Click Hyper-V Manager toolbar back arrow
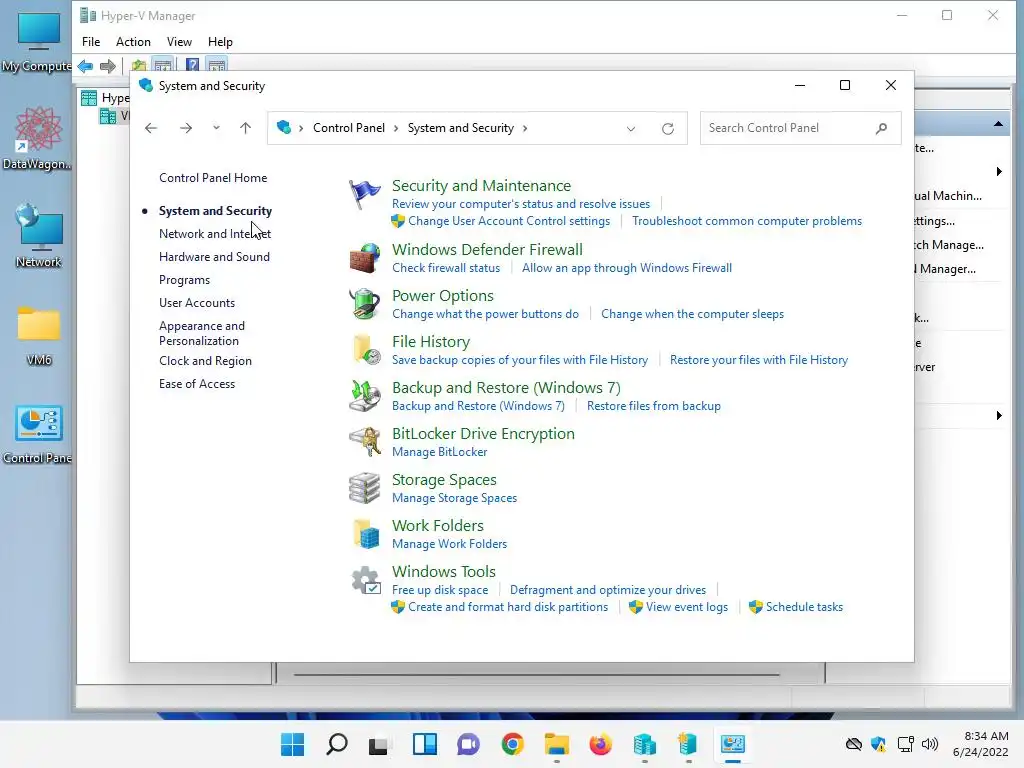The image size is (1024, 768). (85, 66)
